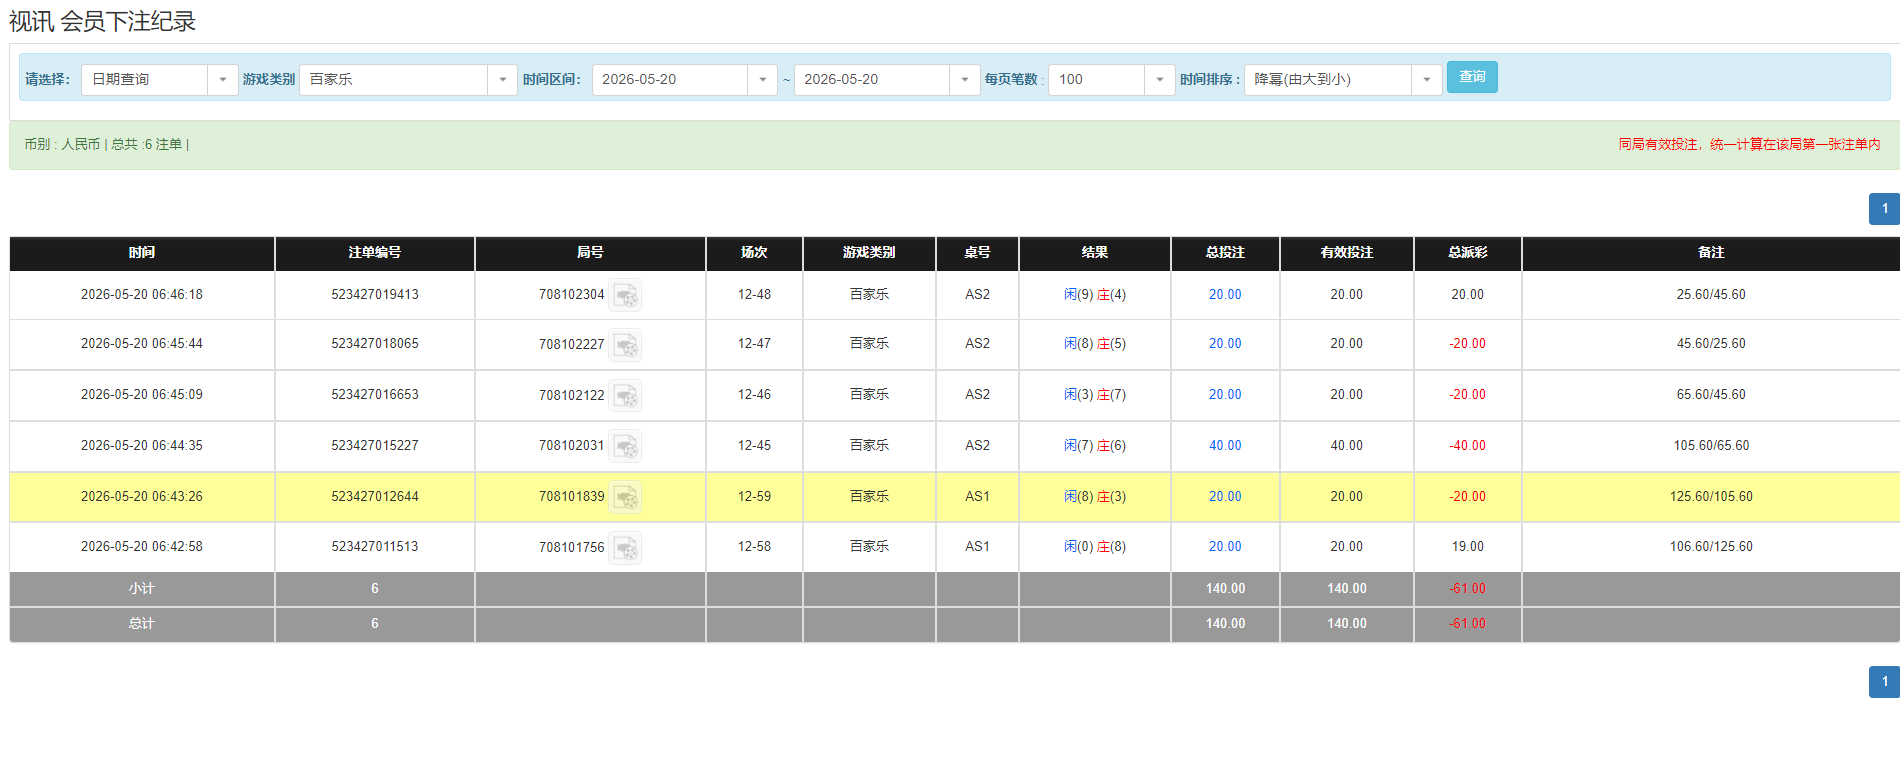Click result 闲(8) 庄(3)
This screenshot has height=769, width=1900.
click(x=1095, y=497)
